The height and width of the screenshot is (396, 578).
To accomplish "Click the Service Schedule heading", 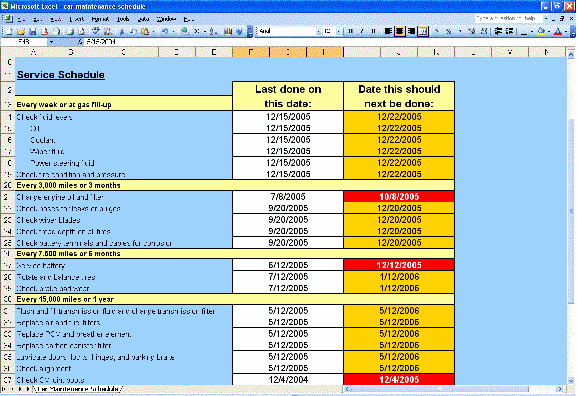I will tap(61, 74).
